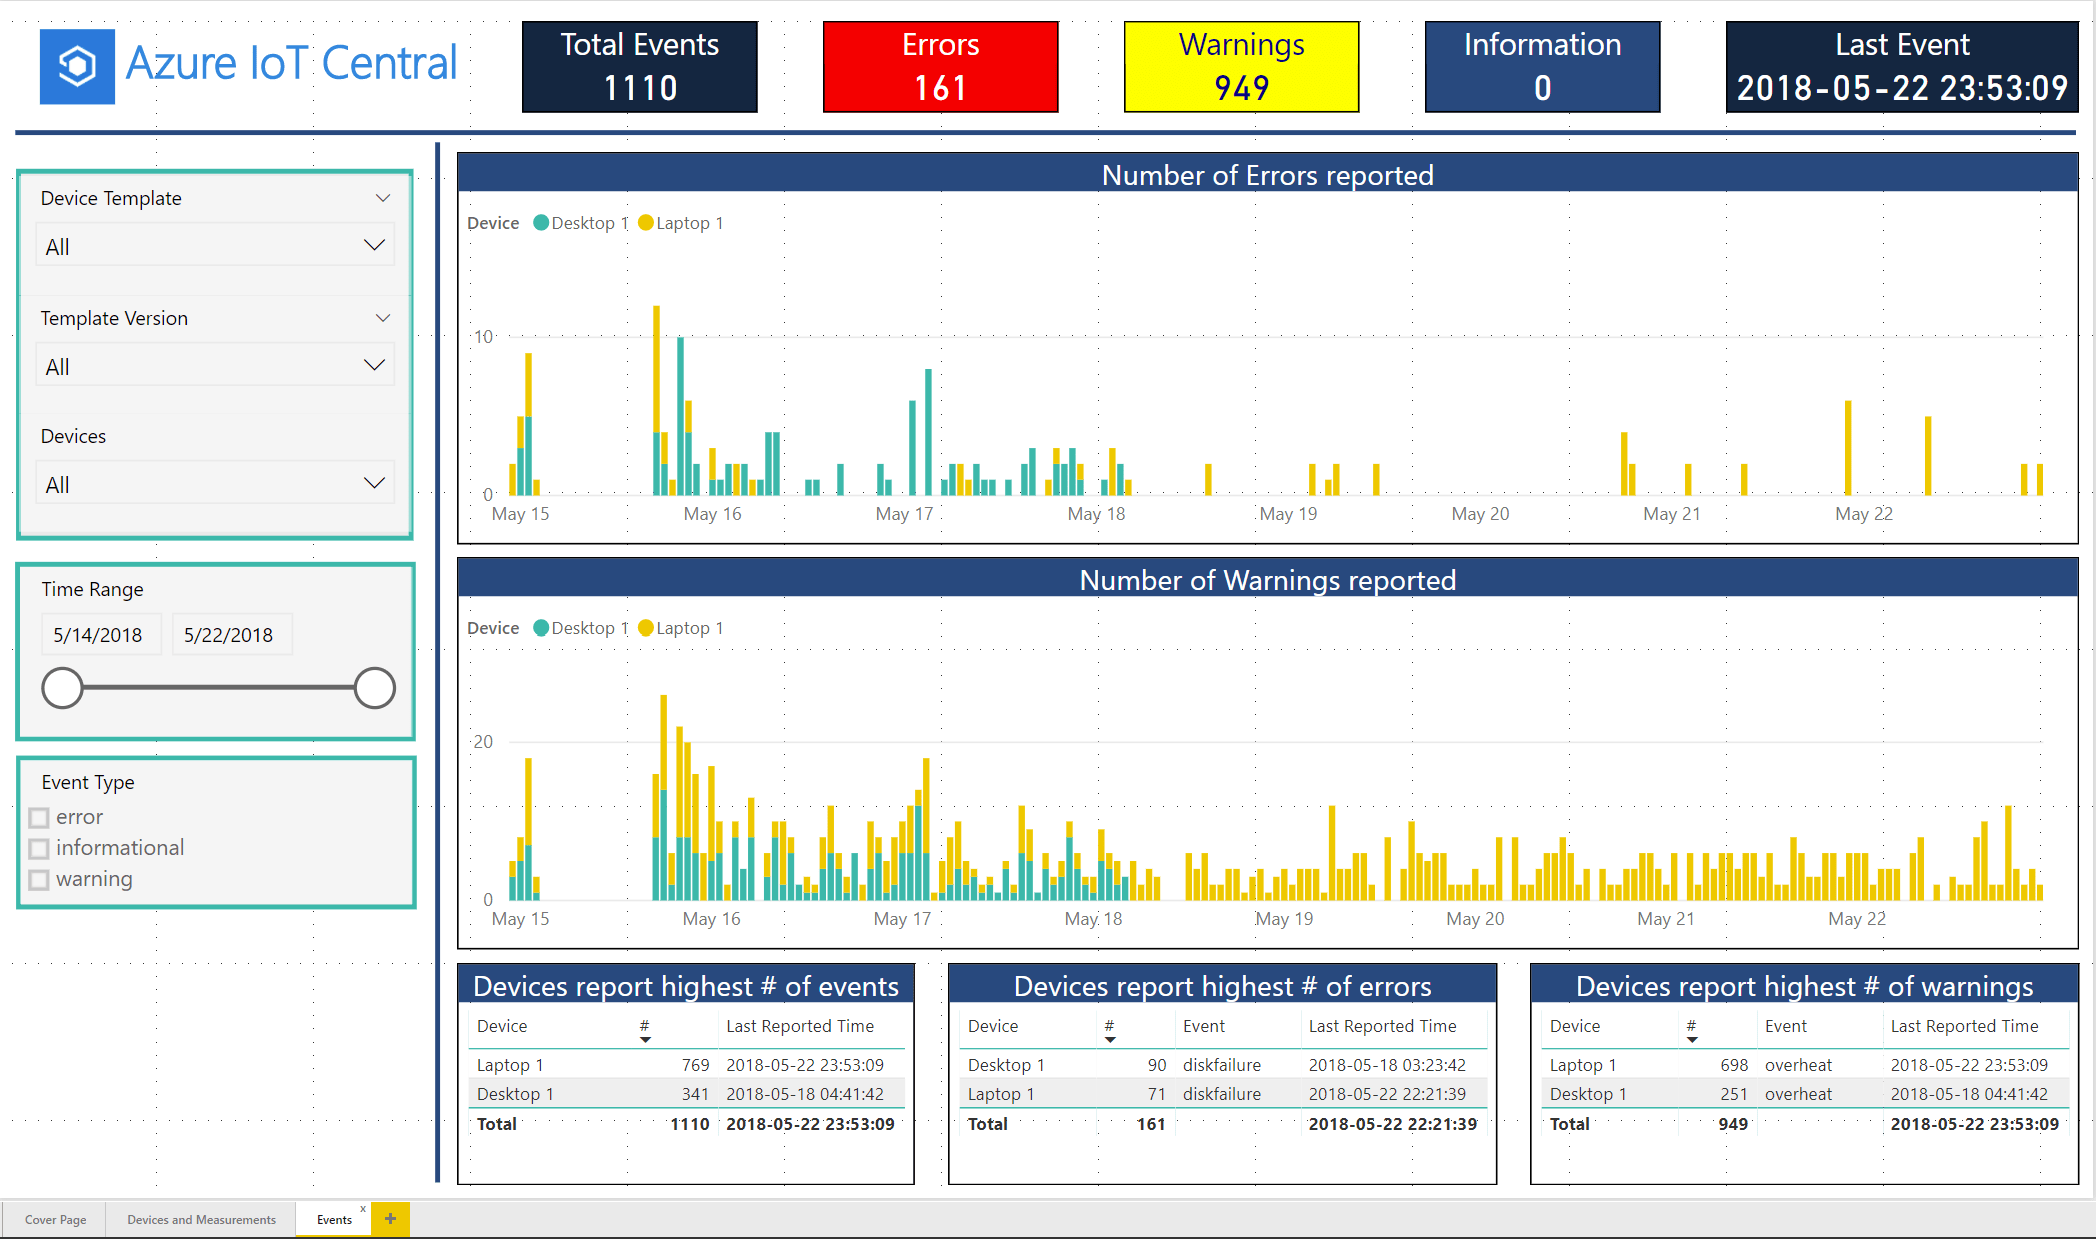Click the left Time Range slider handle
Viewport: 2096px width, 1239px height.
pyautogui.click(x=62, y=687)
